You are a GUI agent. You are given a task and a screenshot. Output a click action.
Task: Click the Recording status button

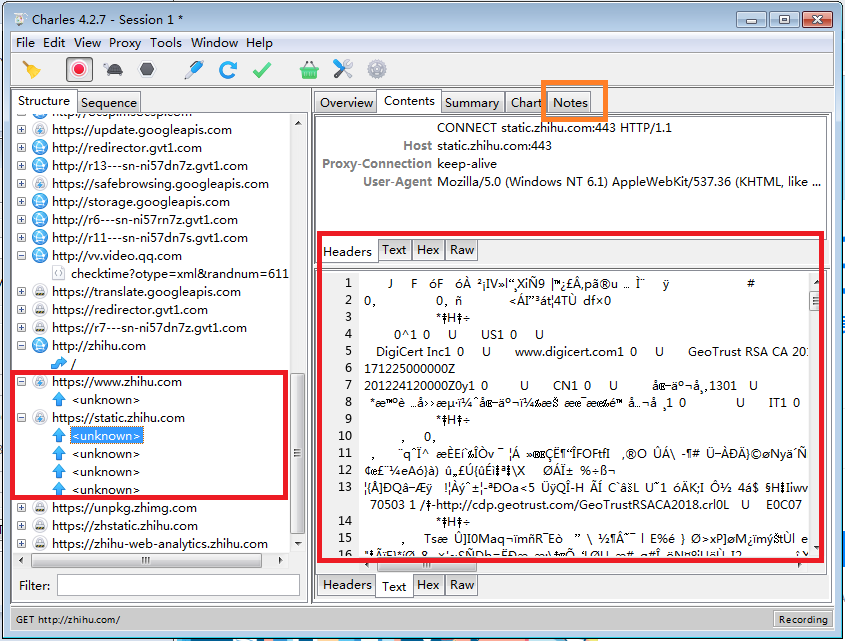pyautogui.click(x=803, y=619)
